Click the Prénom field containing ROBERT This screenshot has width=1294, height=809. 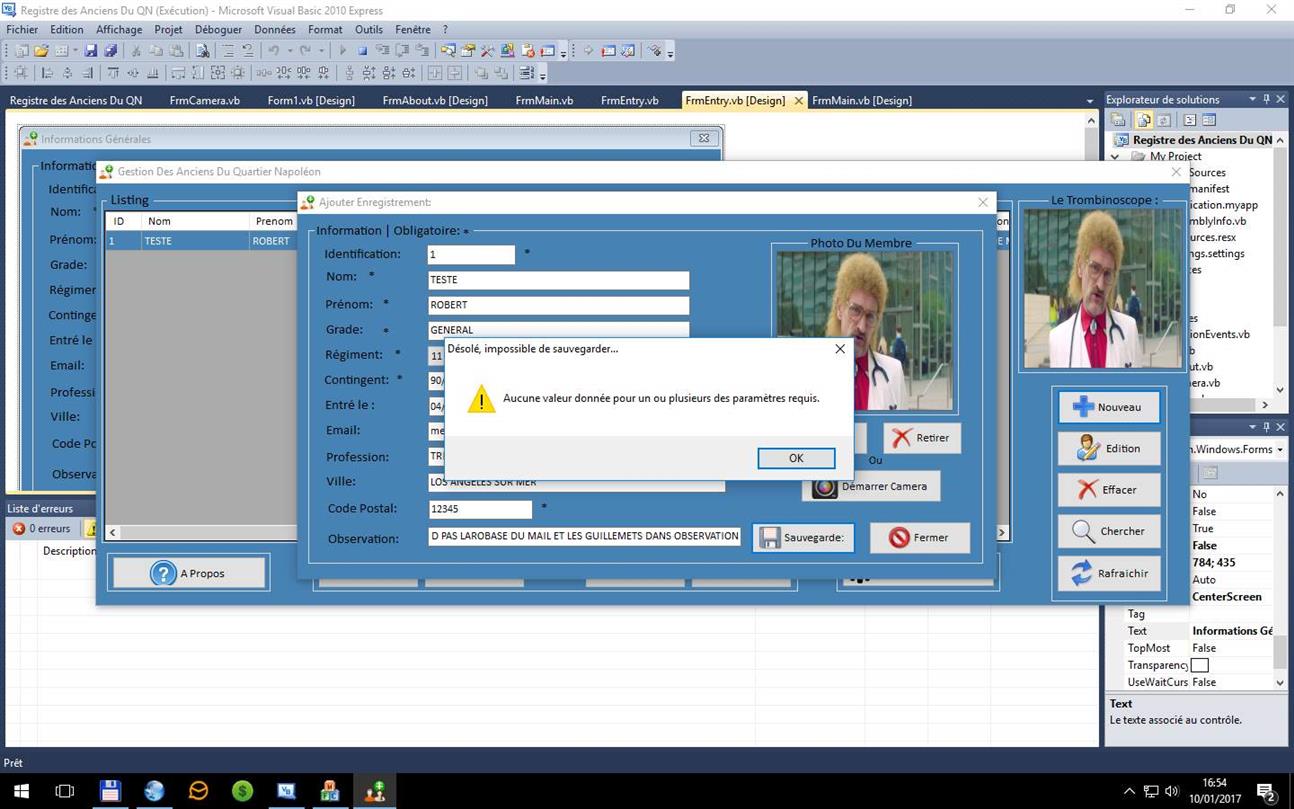(x=558, y=305)
